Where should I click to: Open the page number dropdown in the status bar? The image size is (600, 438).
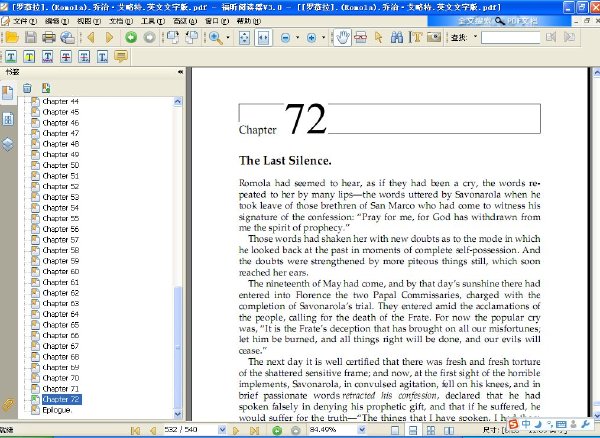pos(222,430)
